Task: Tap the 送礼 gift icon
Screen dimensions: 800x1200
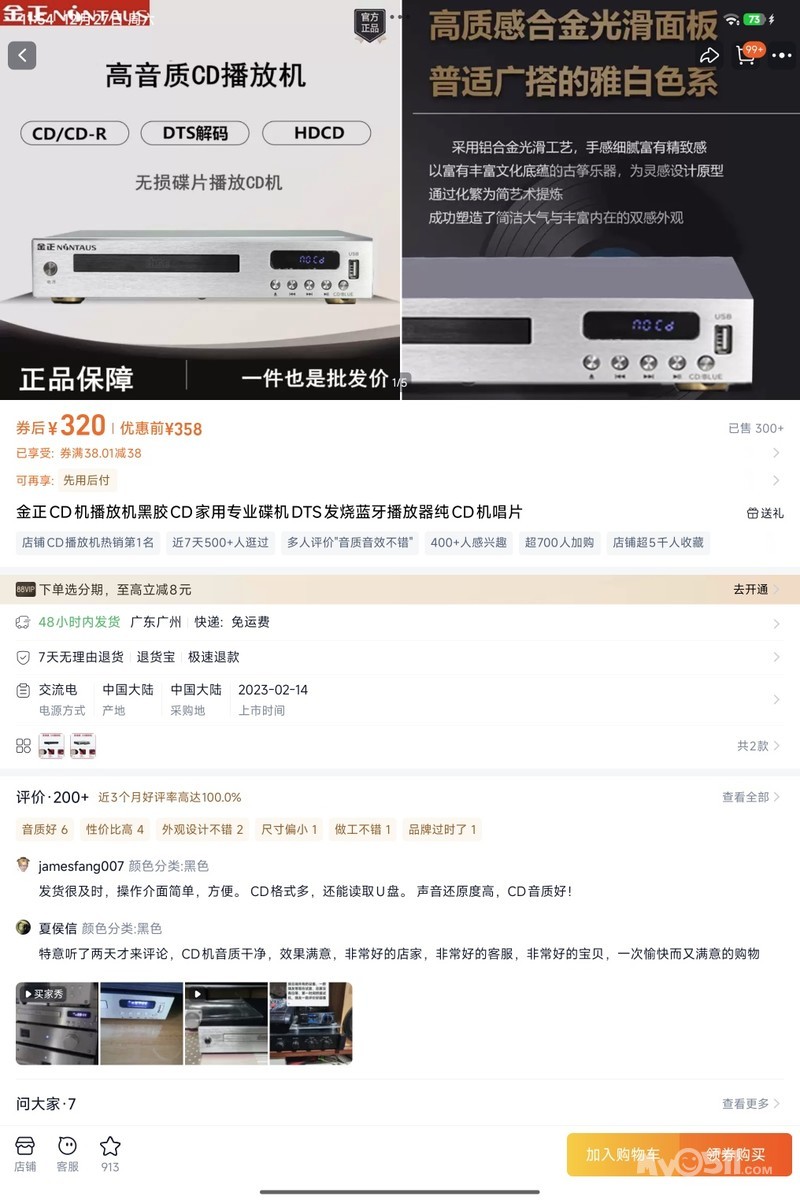Action: (765, 513)
